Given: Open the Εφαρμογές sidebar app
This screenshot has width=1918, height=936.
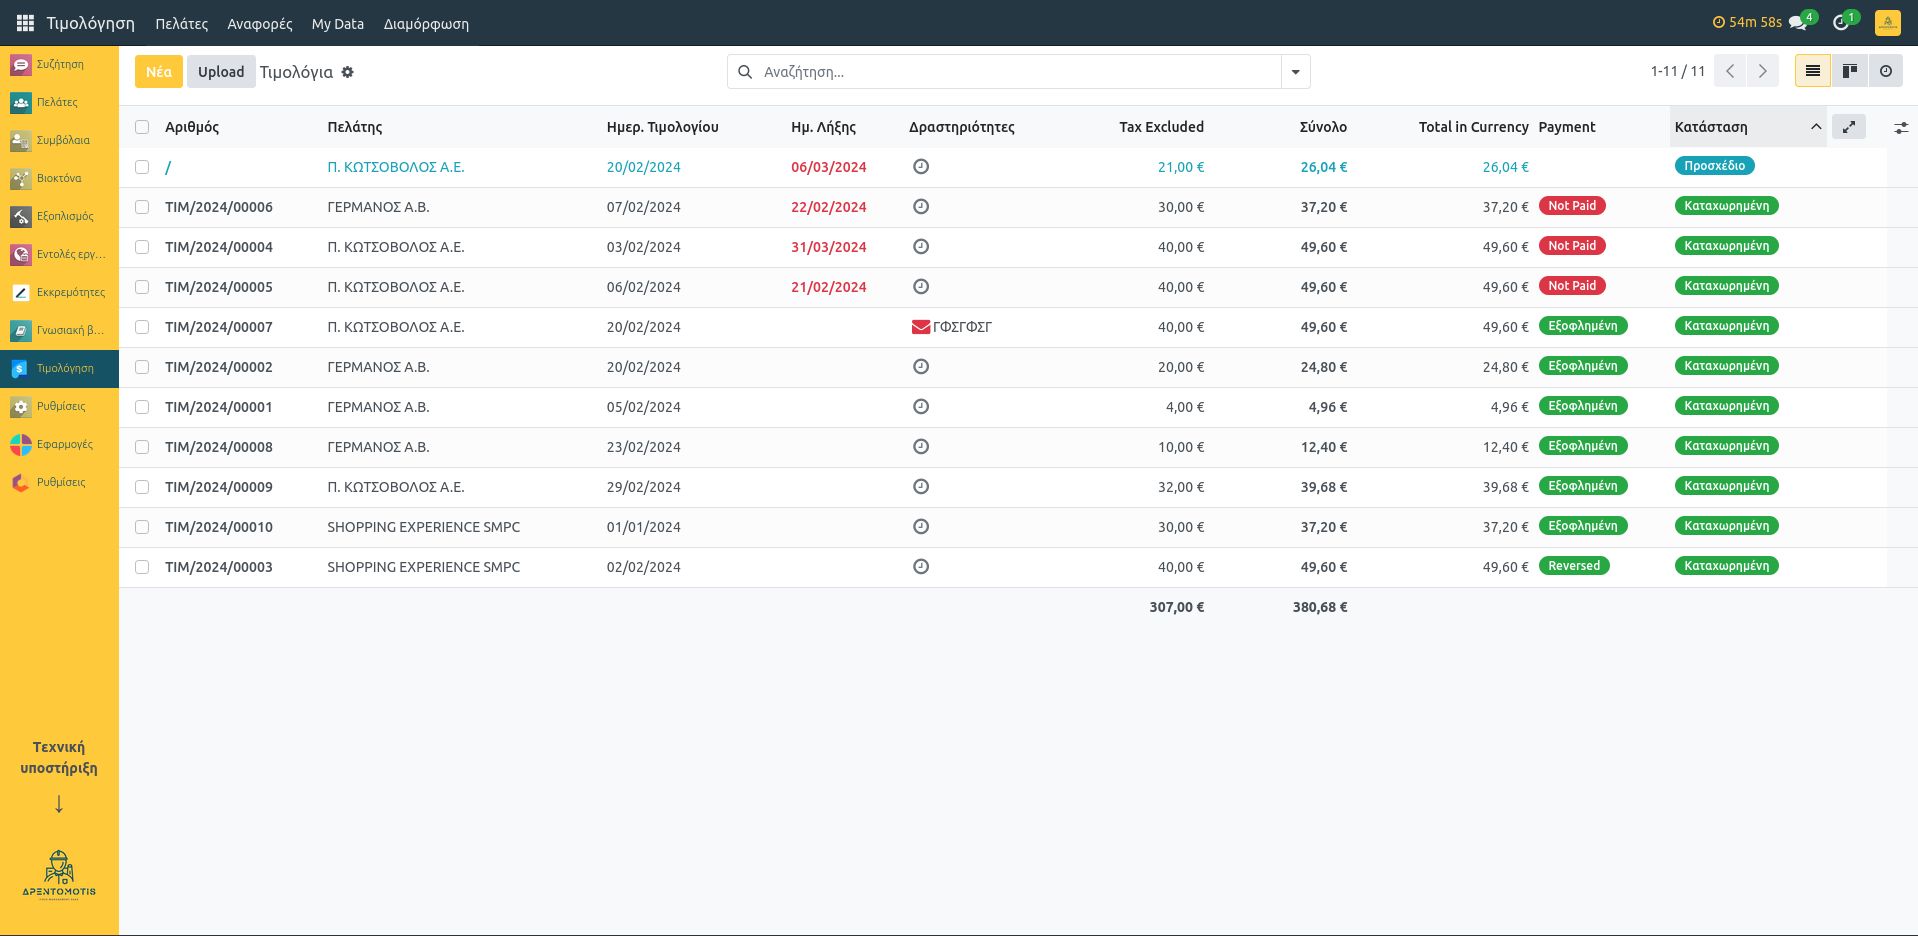Looking at the screenshot, I should click(x=59, y=444).
